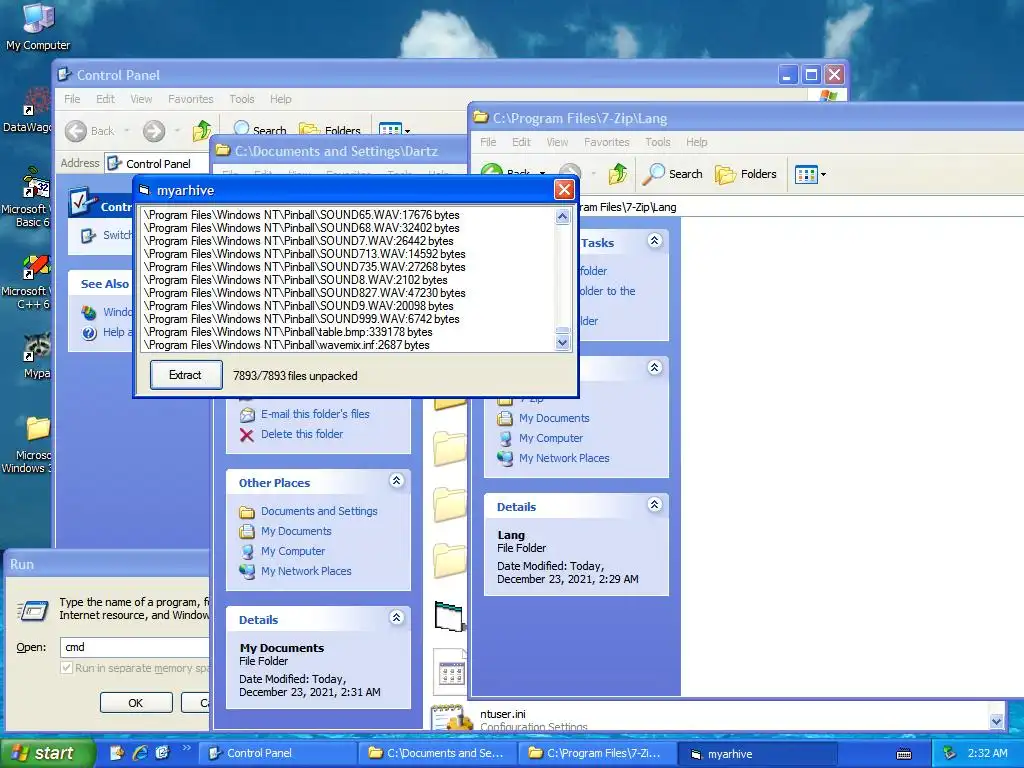Click My Documents link in Dartz window
This screenshot has height=768, width=1024.
(x=296, y=532)
